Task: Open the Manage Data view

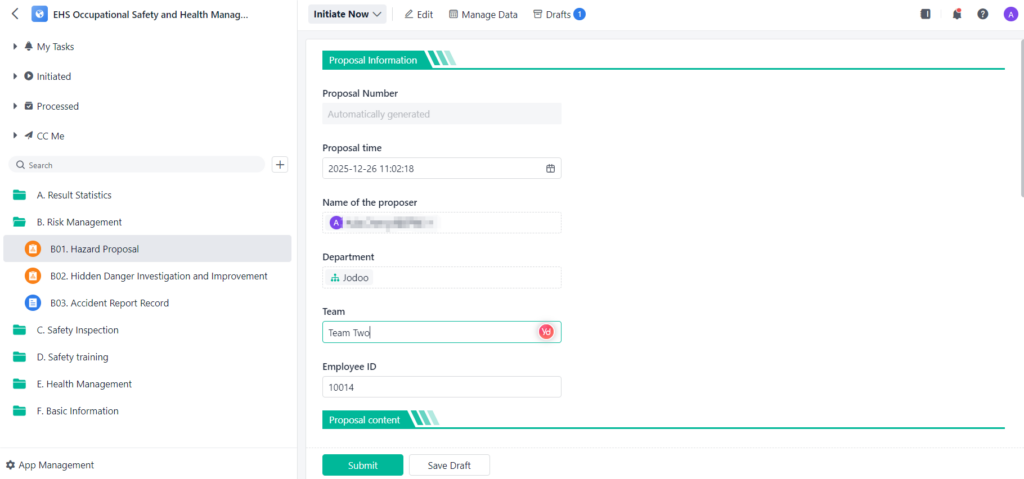Action: 483,15
